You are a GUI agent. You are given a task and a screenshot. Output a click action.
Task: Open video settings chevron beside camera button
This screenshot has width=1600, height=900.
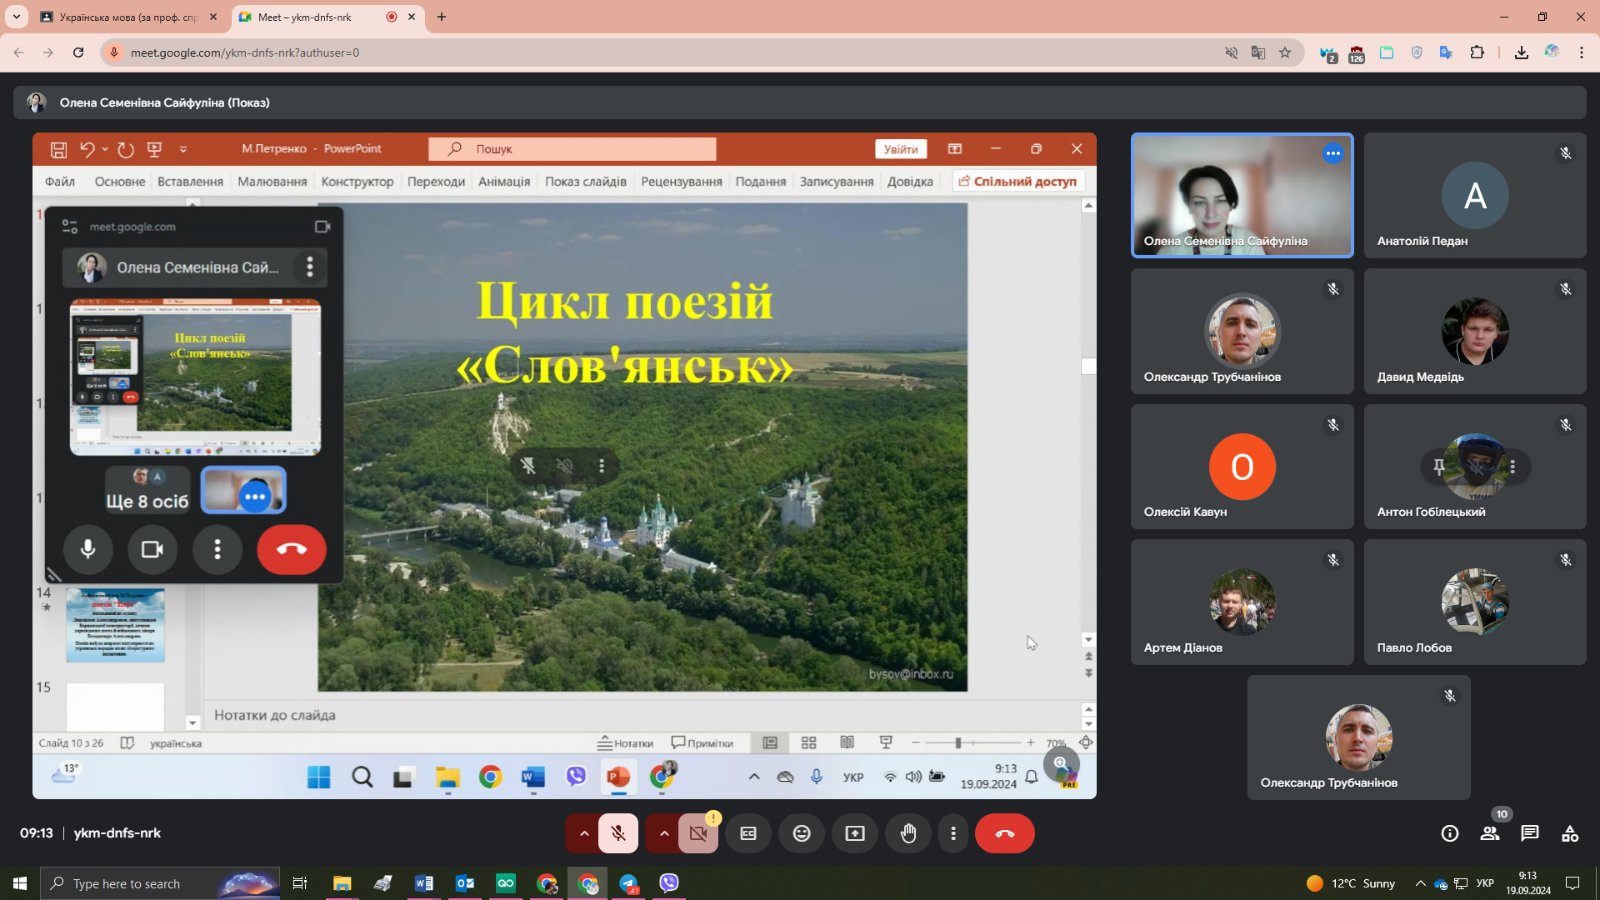[663, 833]
